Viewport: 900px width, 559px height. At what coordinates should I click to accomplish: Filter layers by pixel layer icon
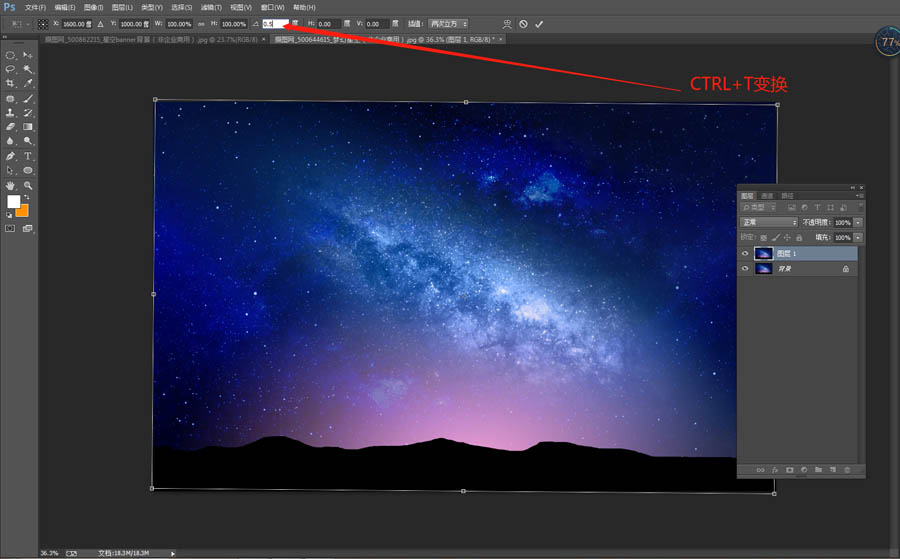(792, 207)
